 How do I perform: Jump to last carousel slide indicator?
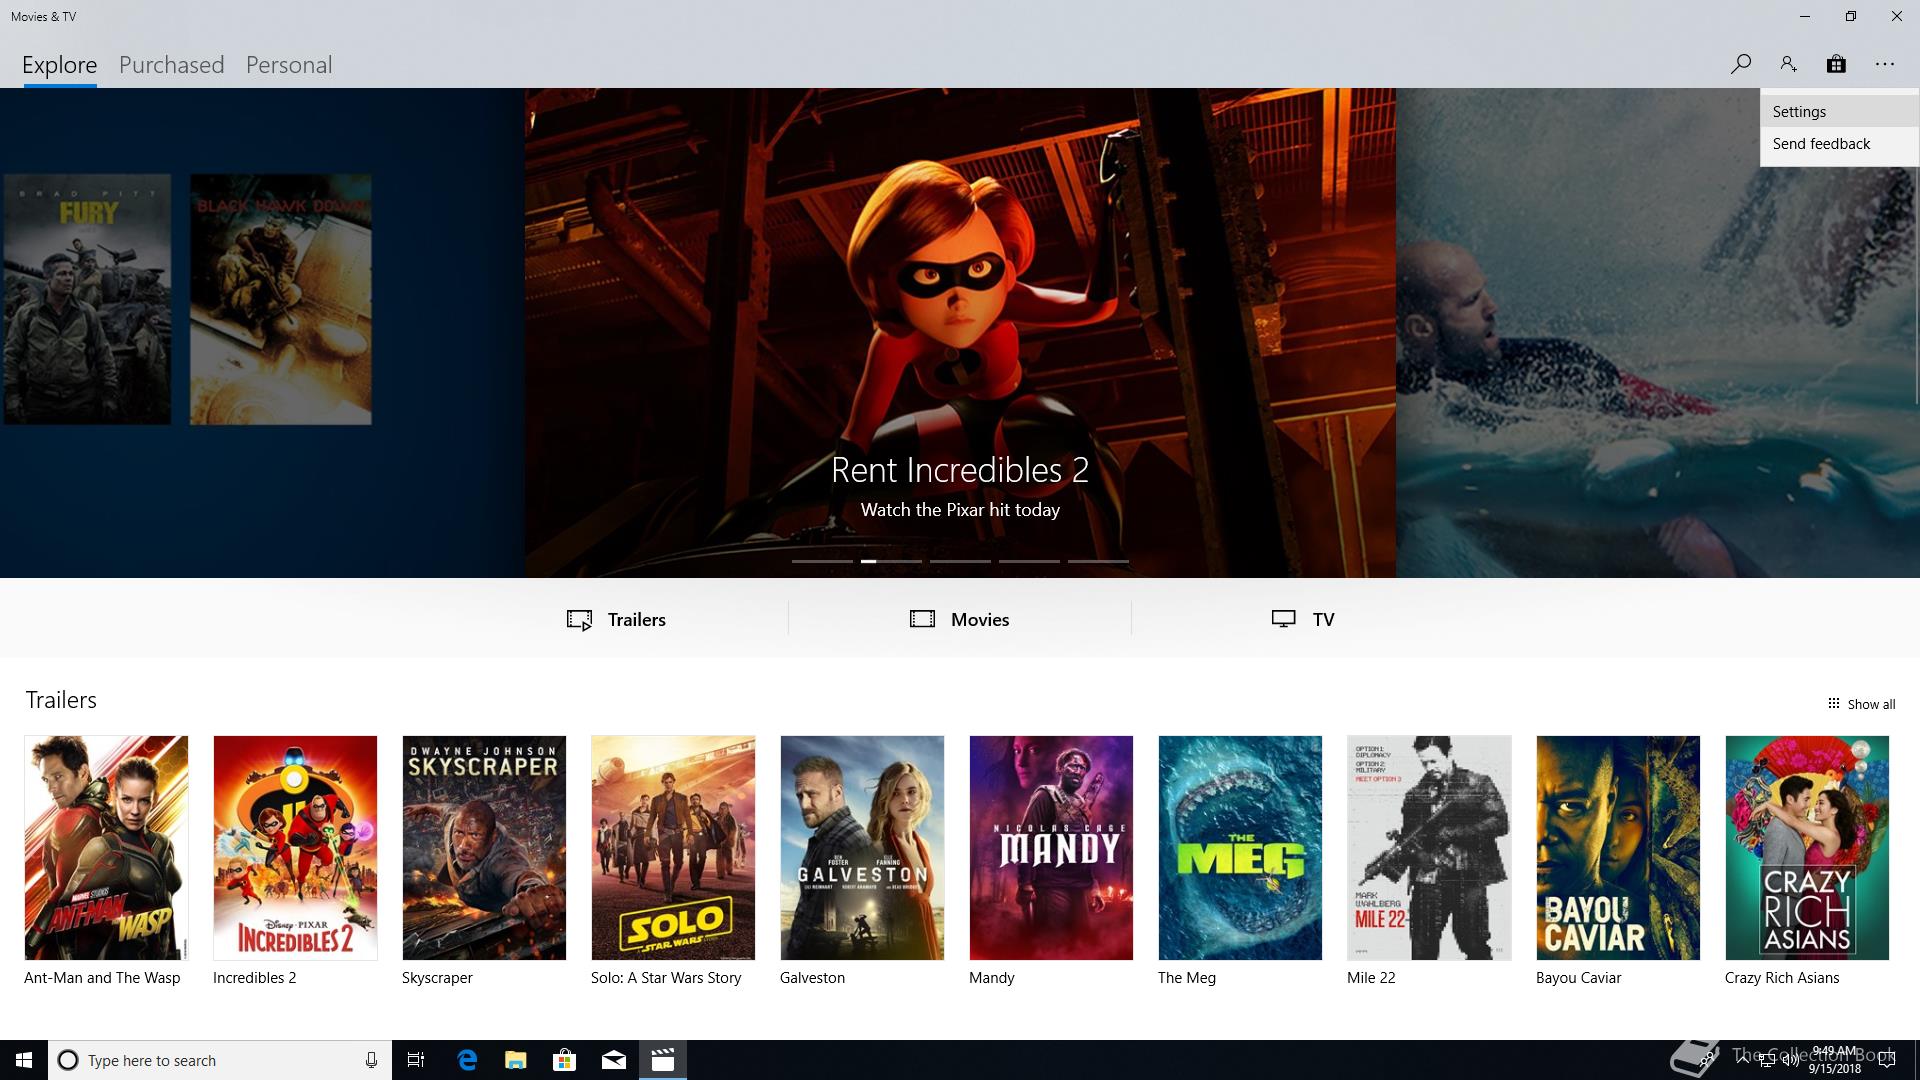click(1098, 562)
